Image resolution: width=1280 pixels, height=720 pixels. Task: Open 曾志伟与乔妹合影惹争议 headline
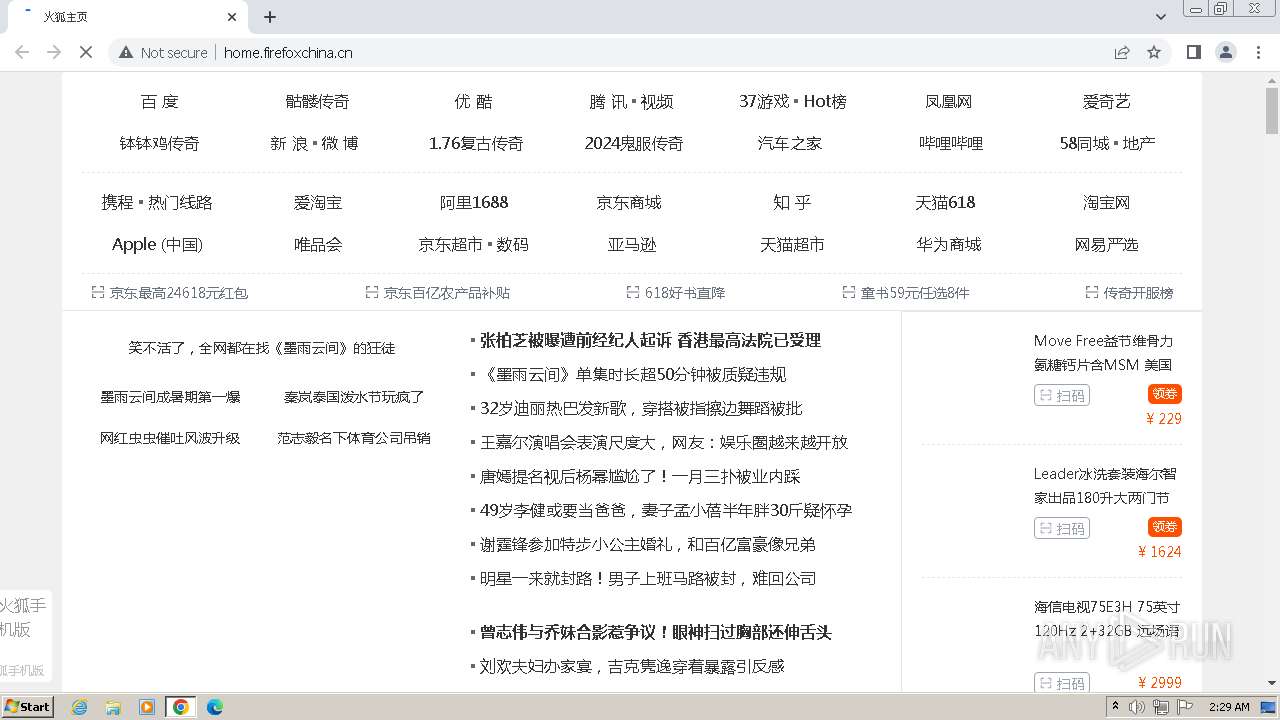point(656,633)
